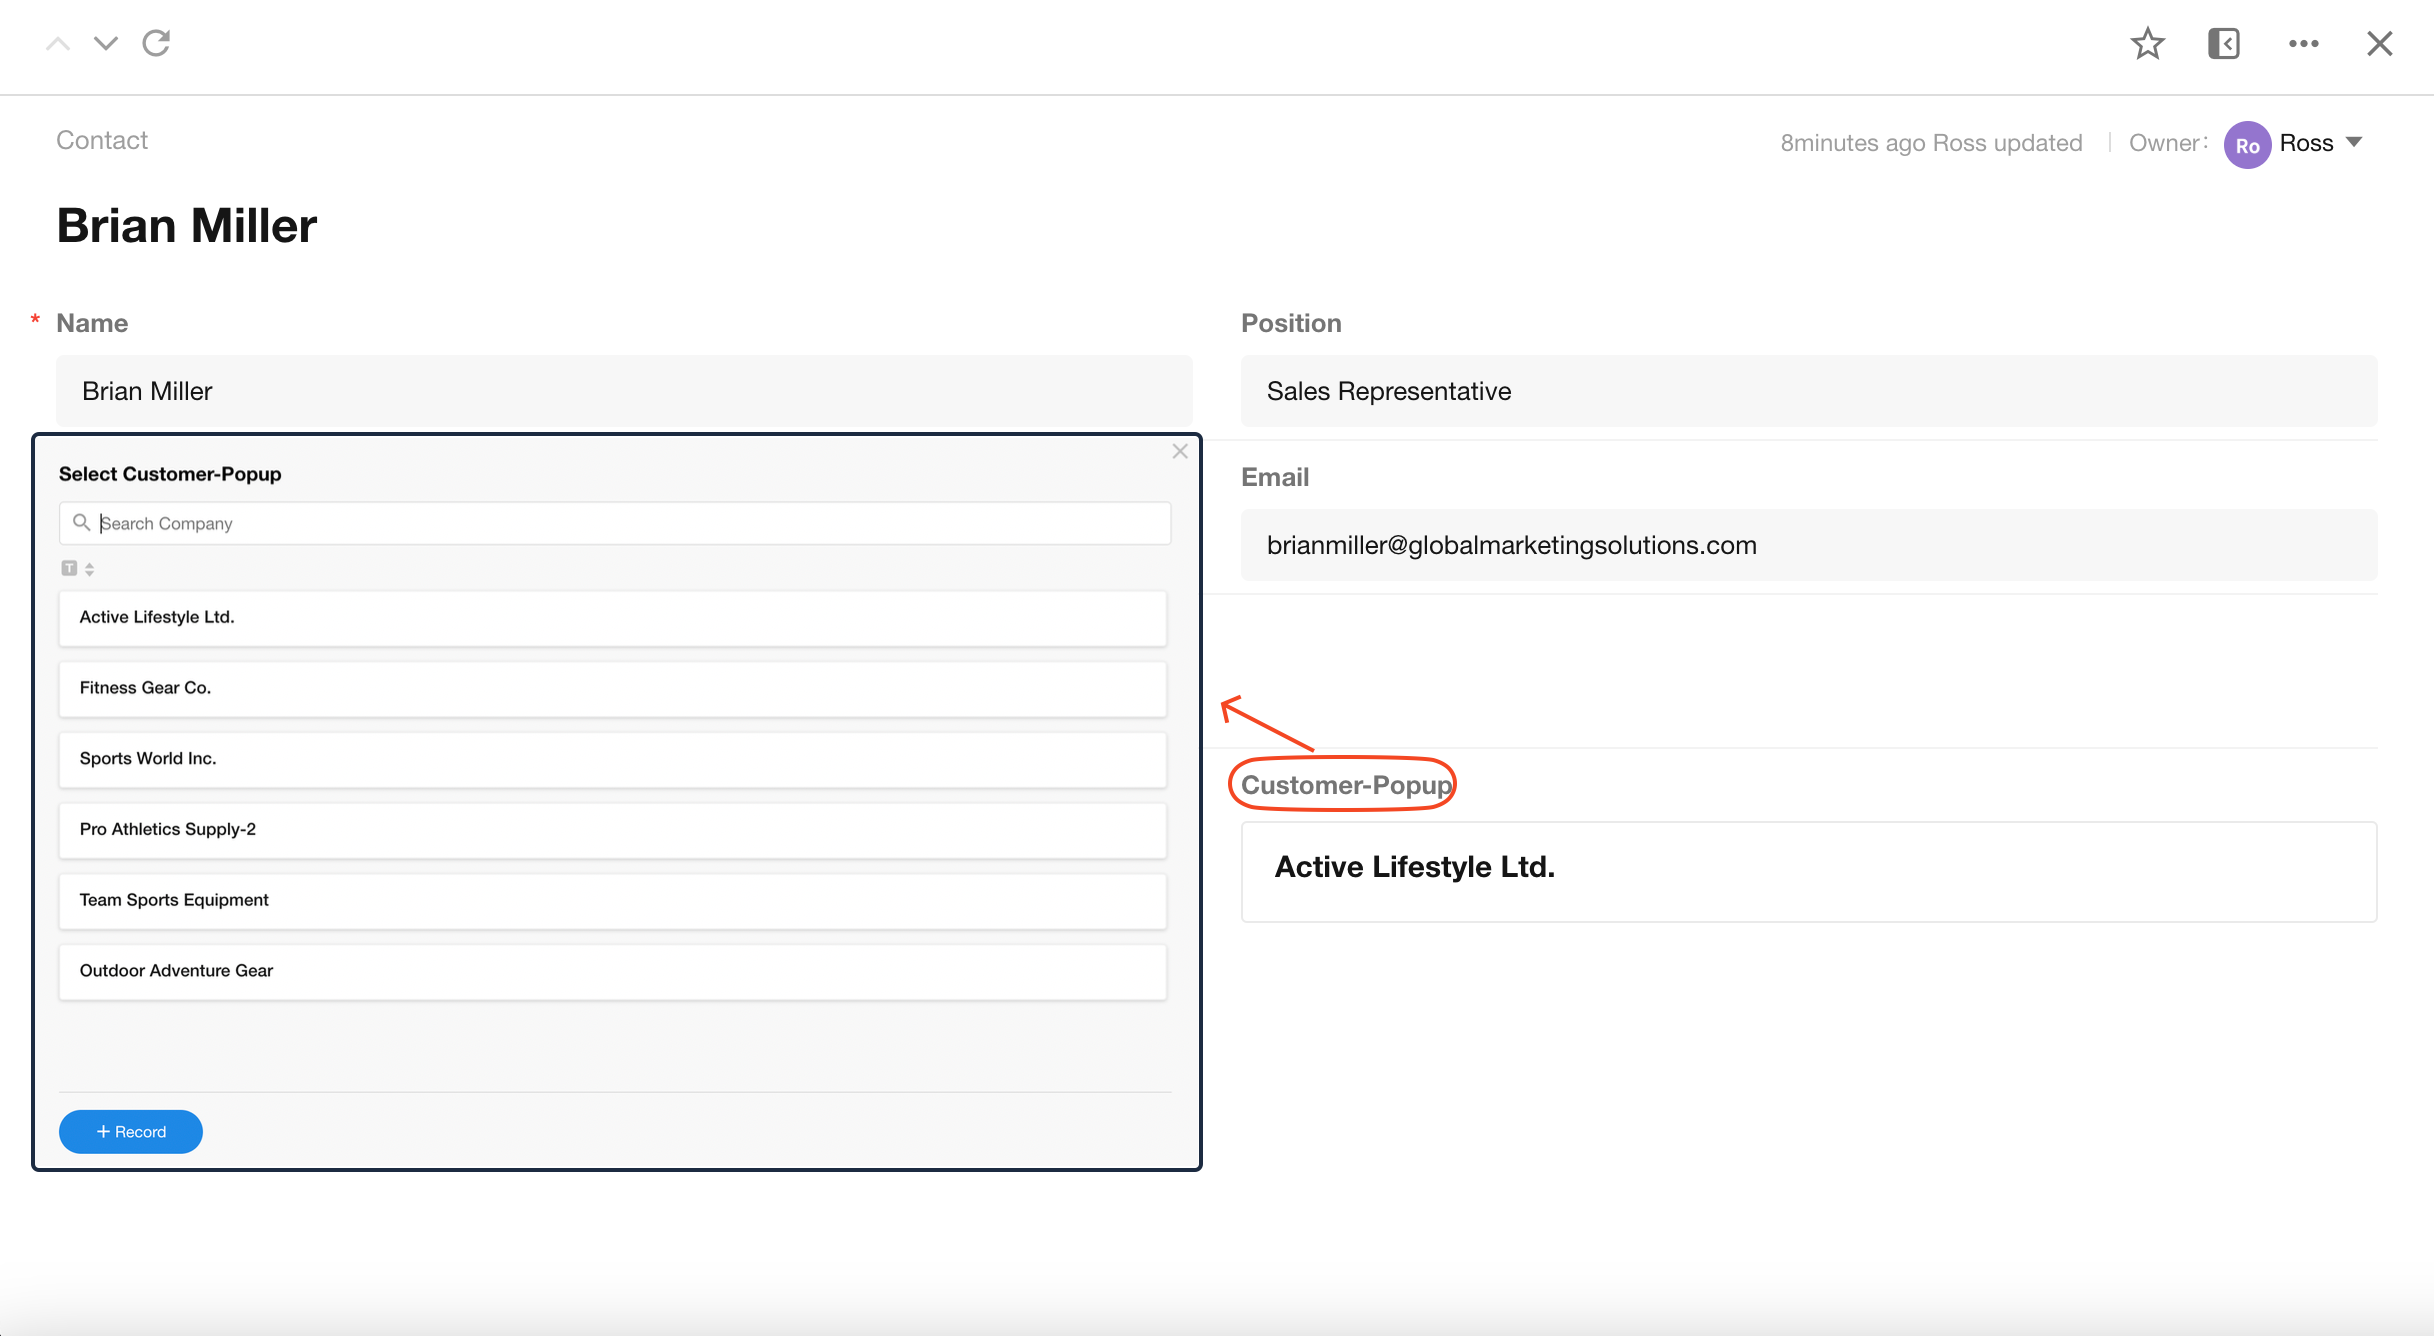
Task: Focus the Search Company input field
Action: pos(630,524)
